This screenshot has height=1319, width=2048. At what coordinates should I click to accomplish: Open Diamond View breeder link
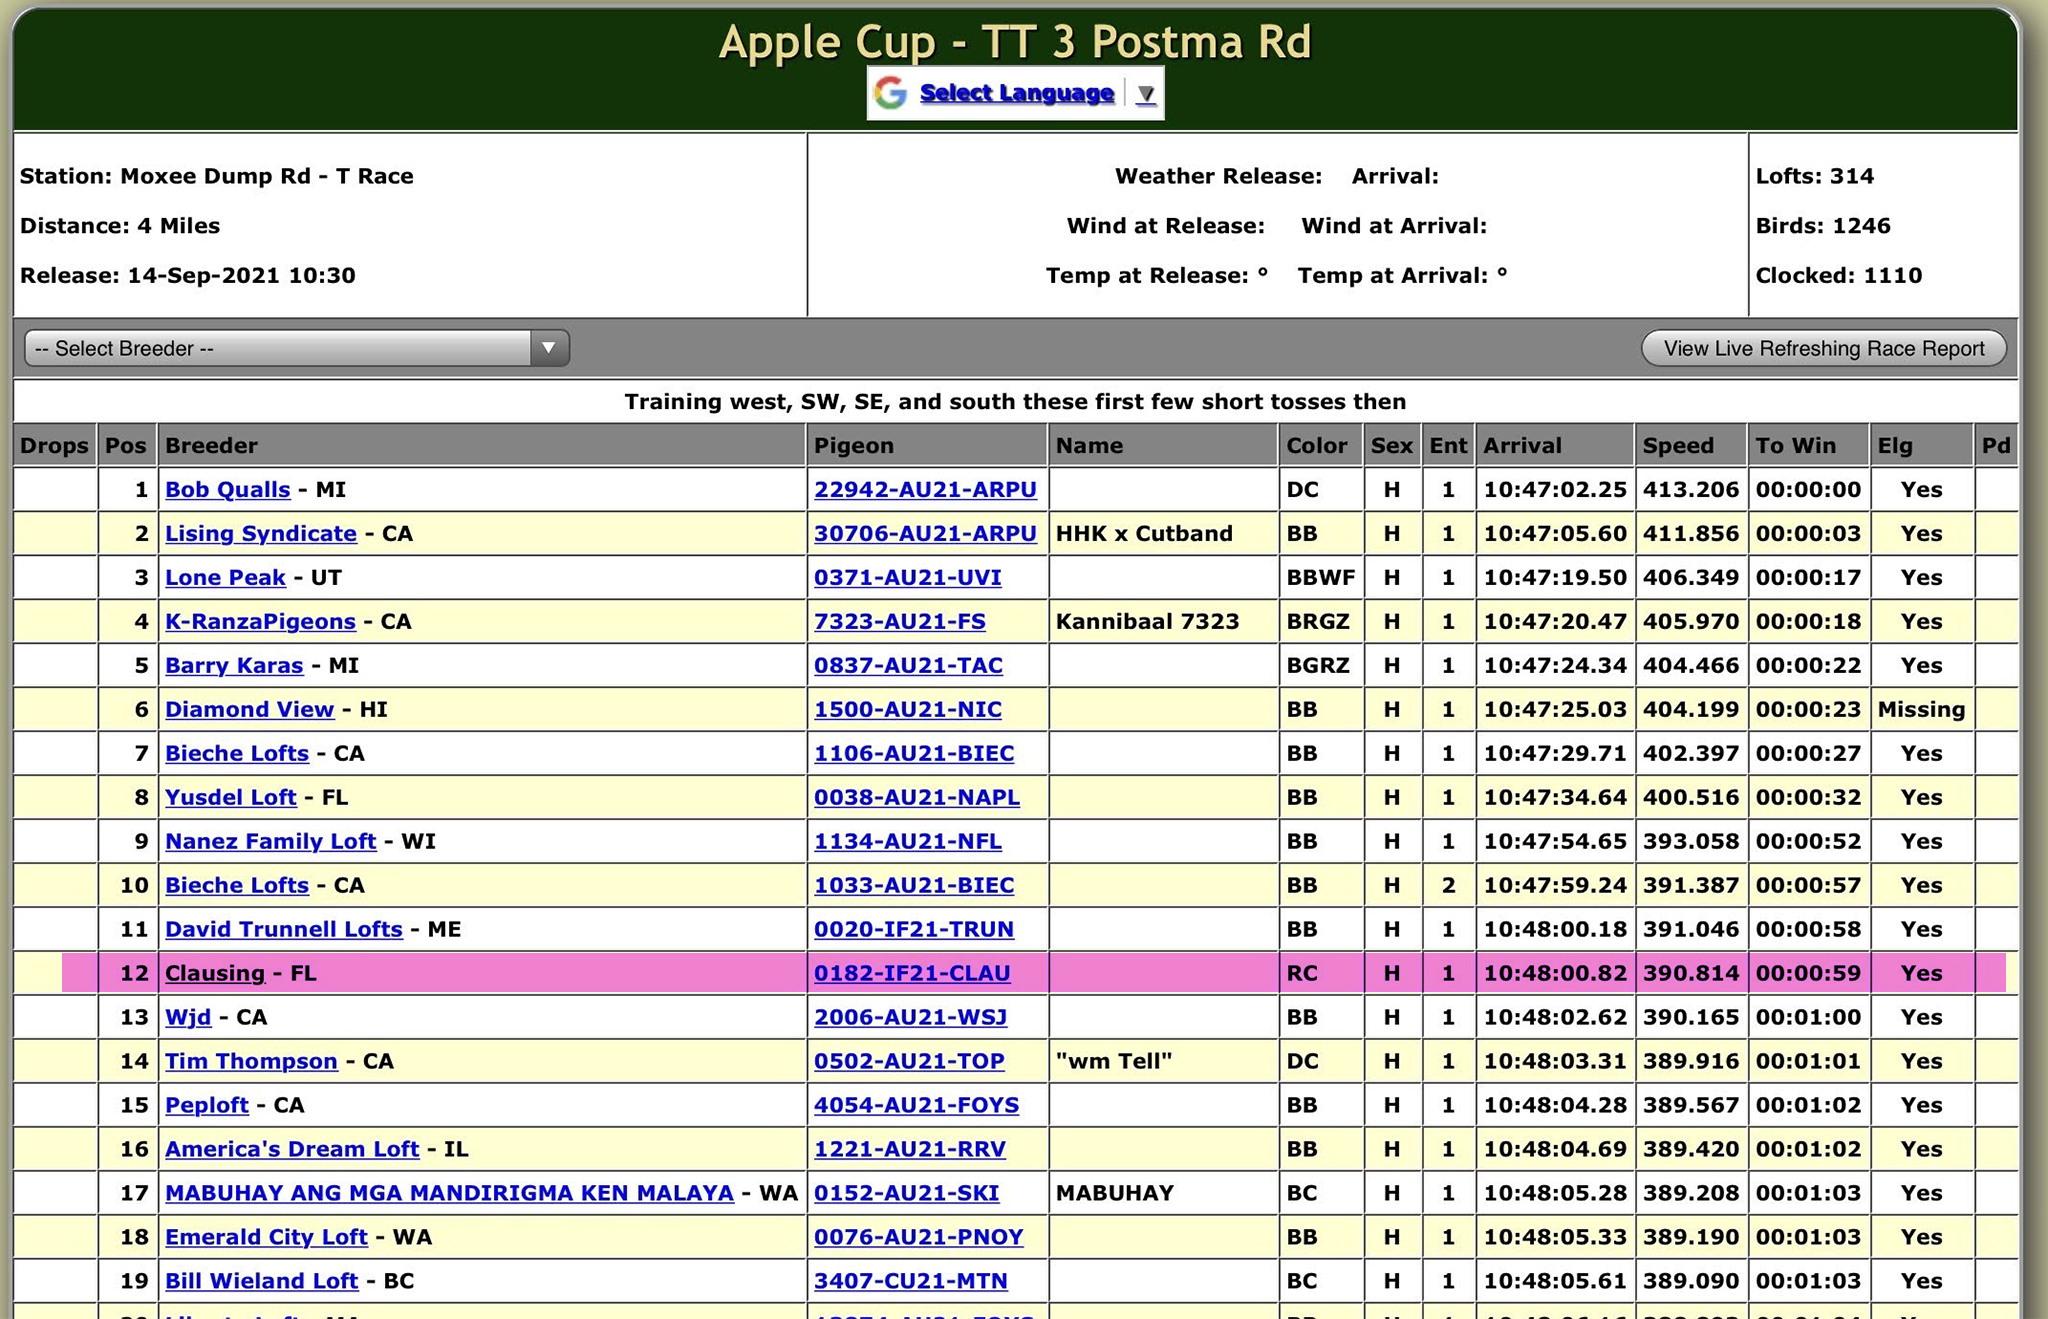[249, 710]
